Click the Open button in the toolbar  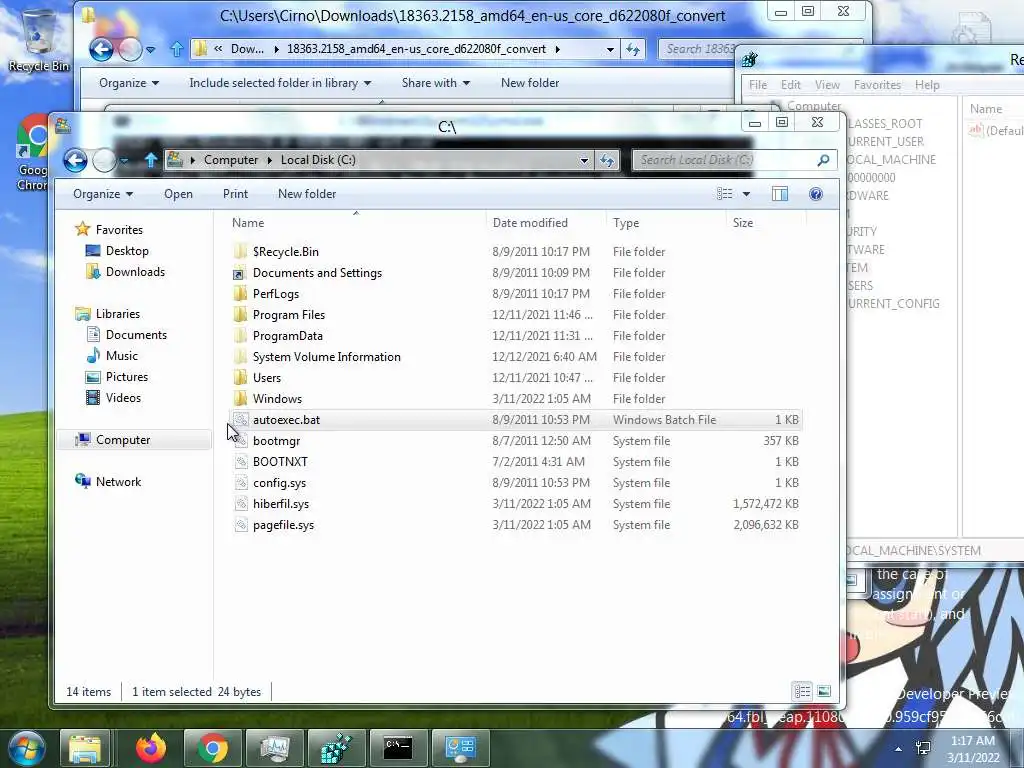coord(178,194)
